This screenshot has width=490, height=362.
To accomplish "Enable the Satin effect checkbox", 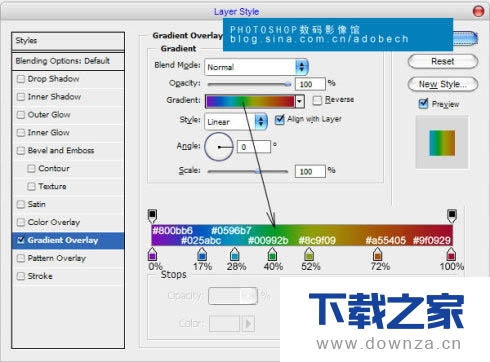I will [21, 204].
